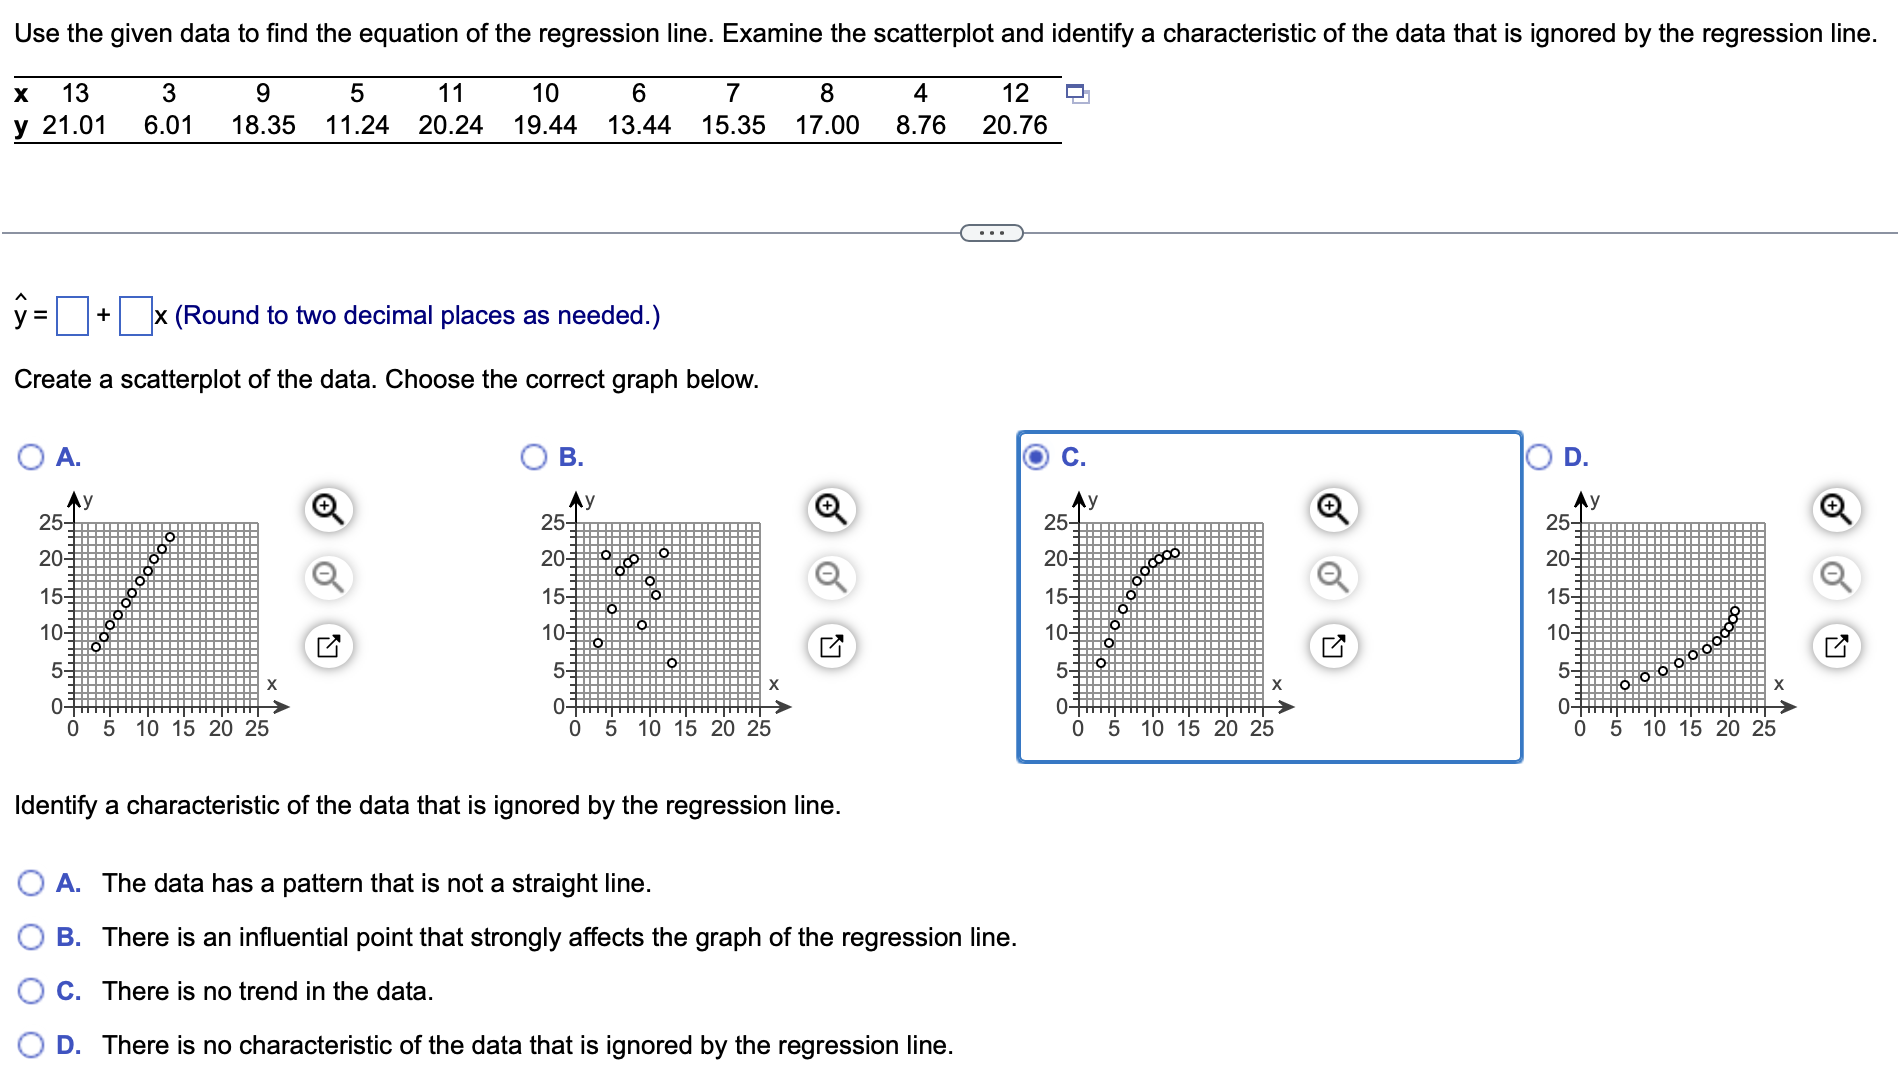Select answer A about non-straight-line pattern
This screenshot has width=1898, height=1082.
pyautogui.click(x=31, y=884)
